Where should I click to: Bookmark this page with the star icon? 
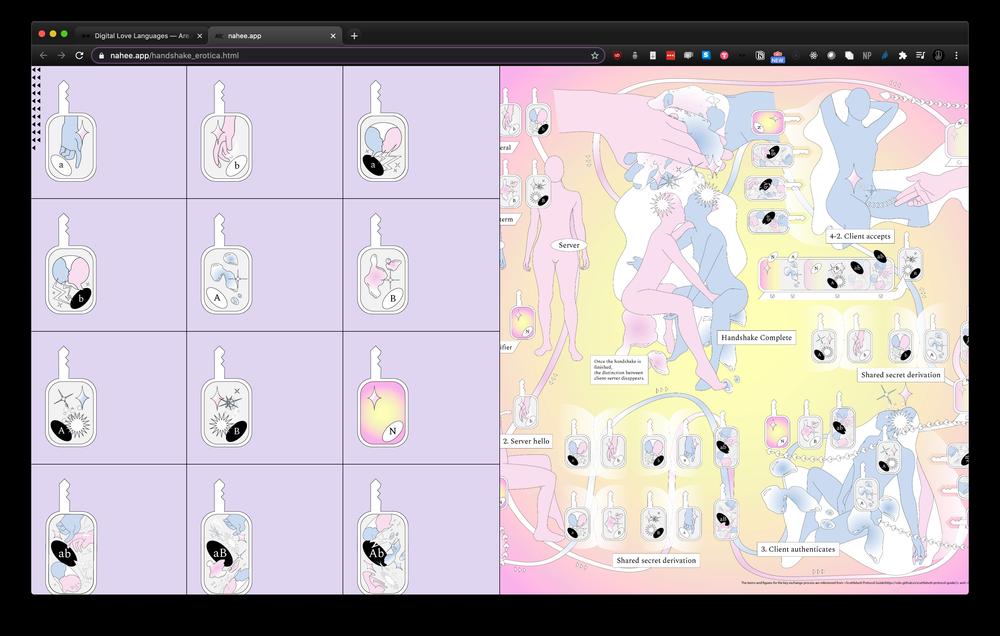(x=594, y=55)
